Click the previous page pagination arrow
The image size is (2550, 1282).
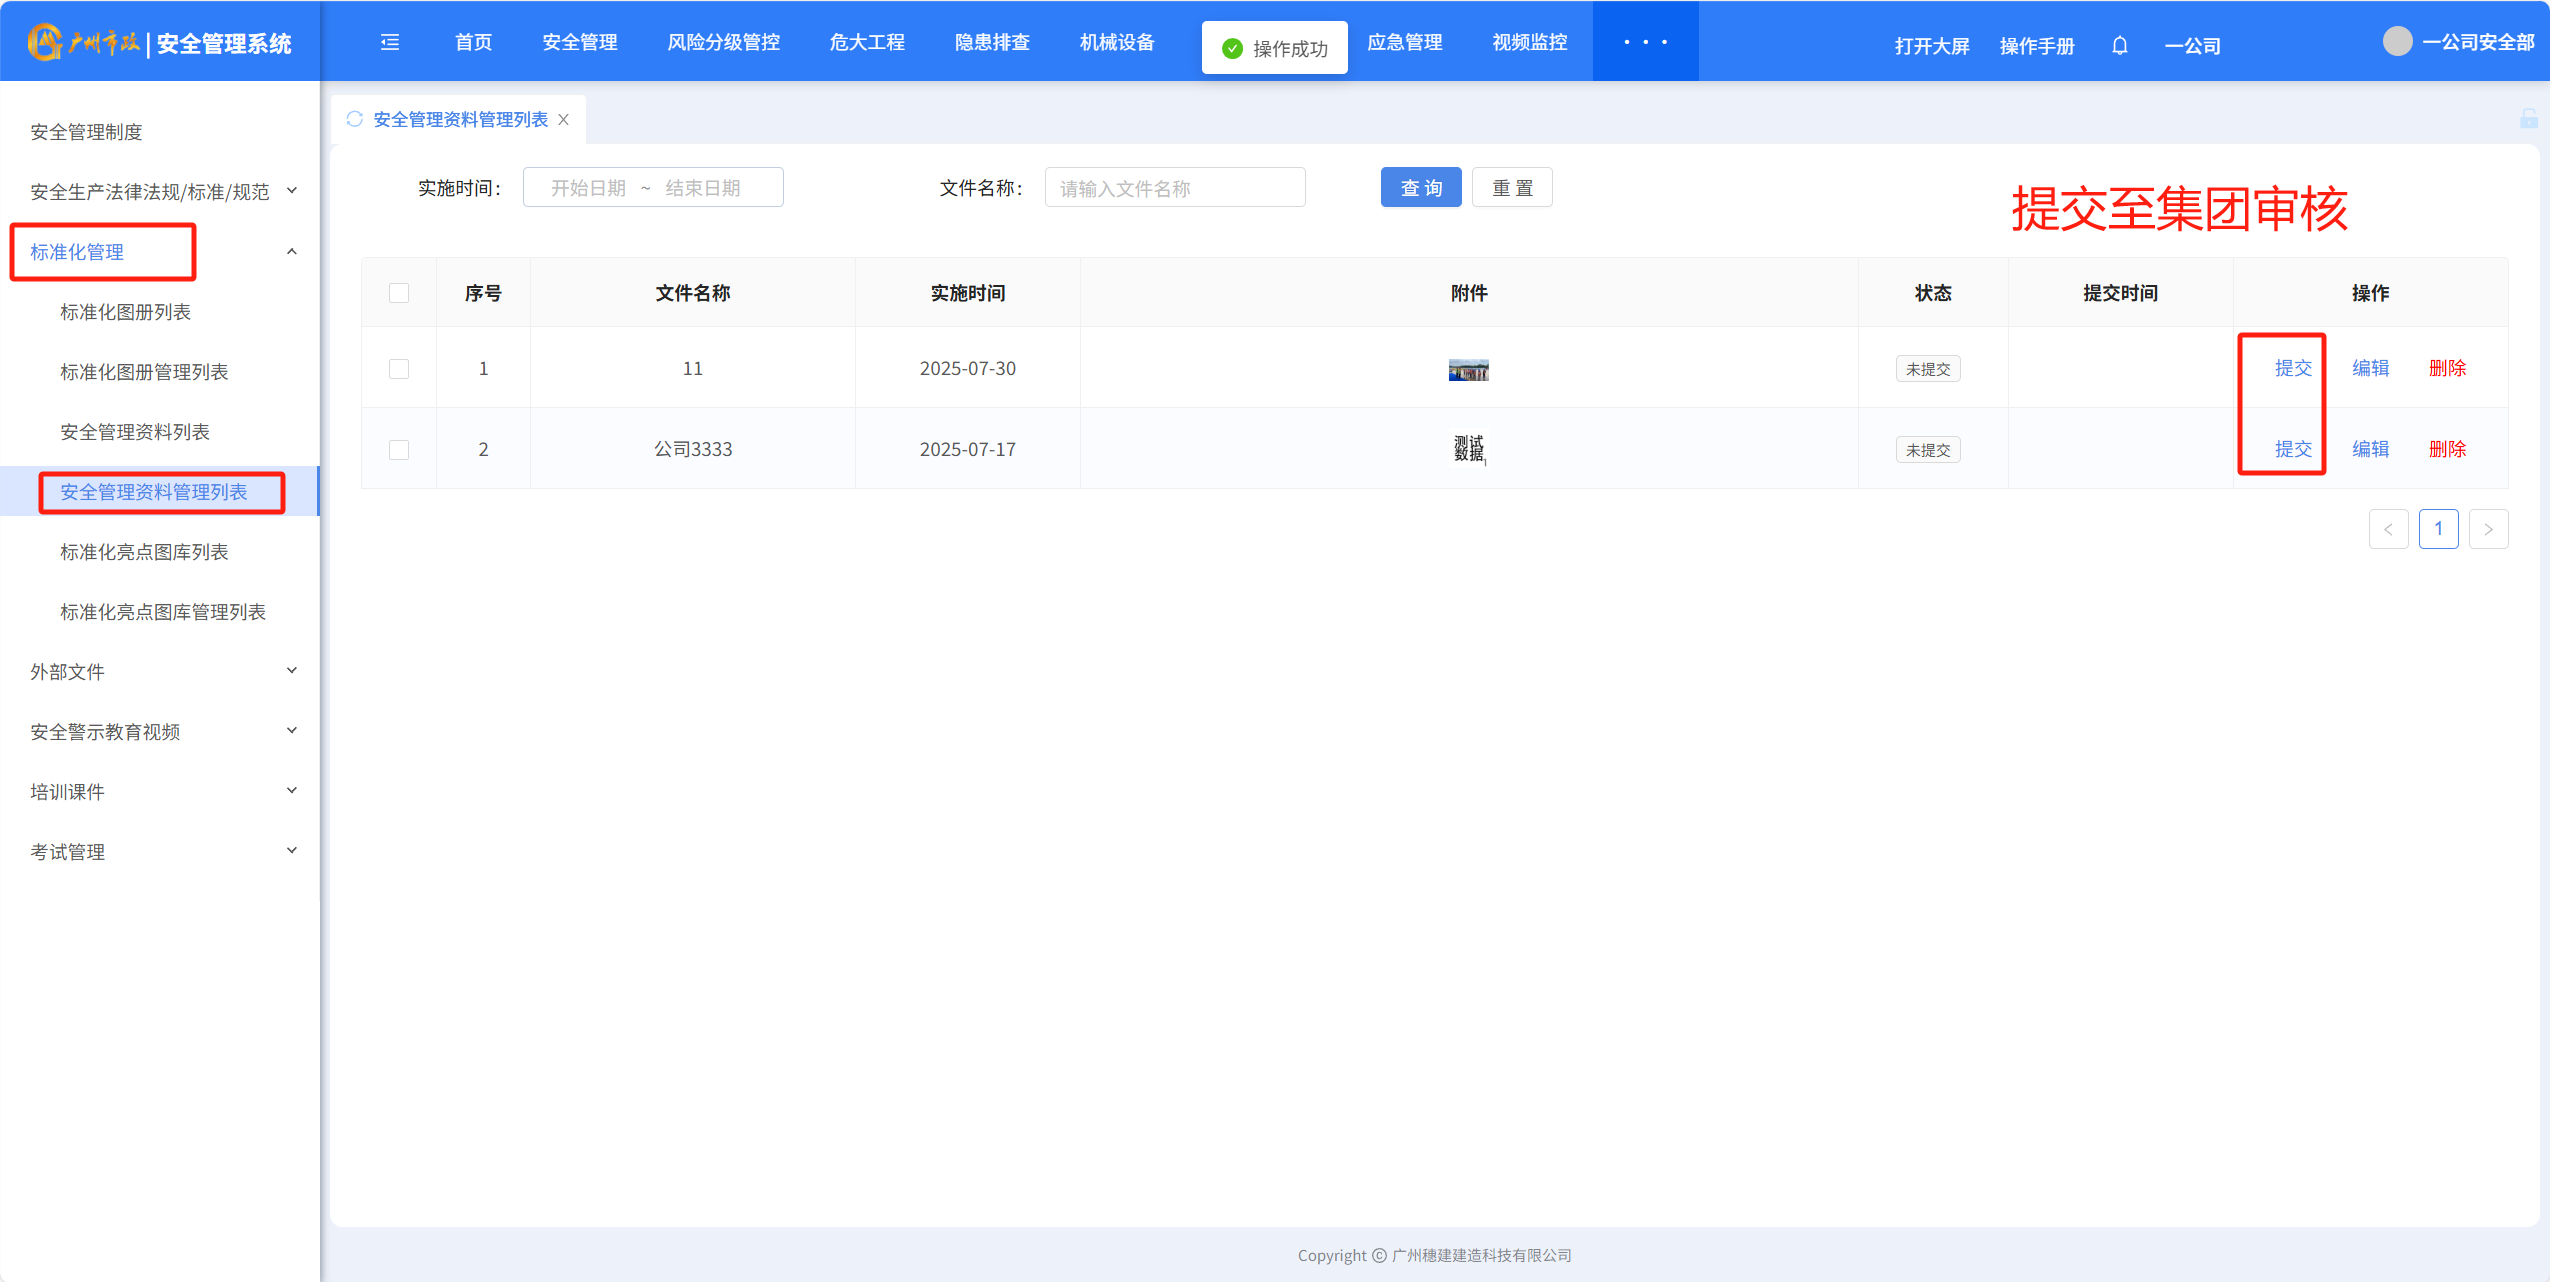pos(2388,529)
